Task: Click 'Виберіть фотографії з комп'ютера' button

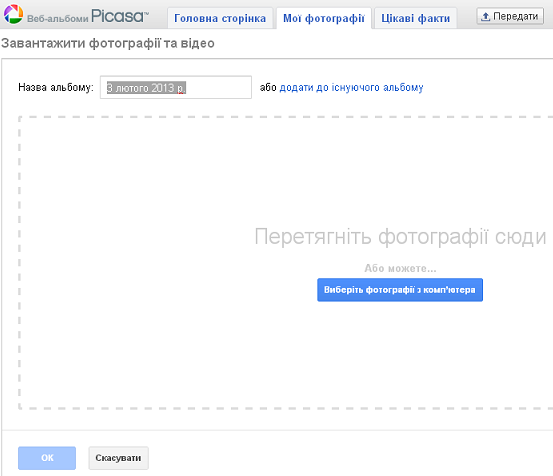Action: click(400, 290)
